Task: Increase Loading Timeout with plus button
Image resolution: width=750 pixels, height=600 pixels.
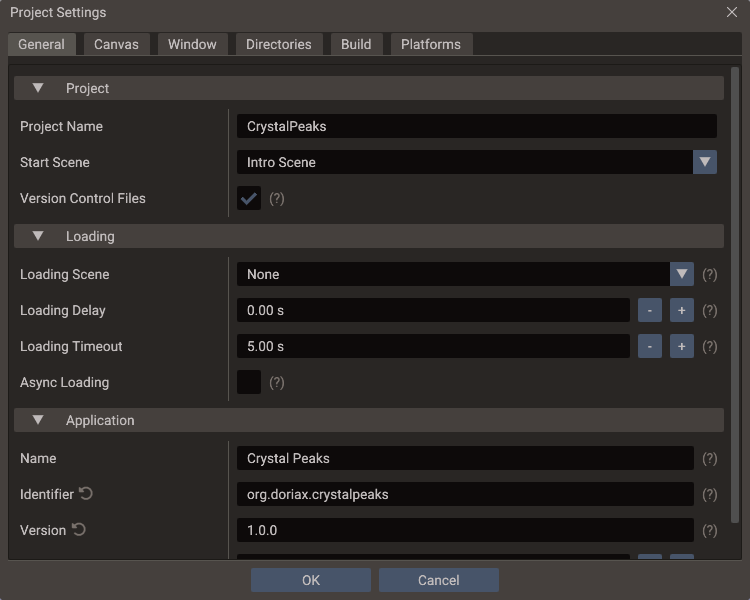Action: [682, 346]
